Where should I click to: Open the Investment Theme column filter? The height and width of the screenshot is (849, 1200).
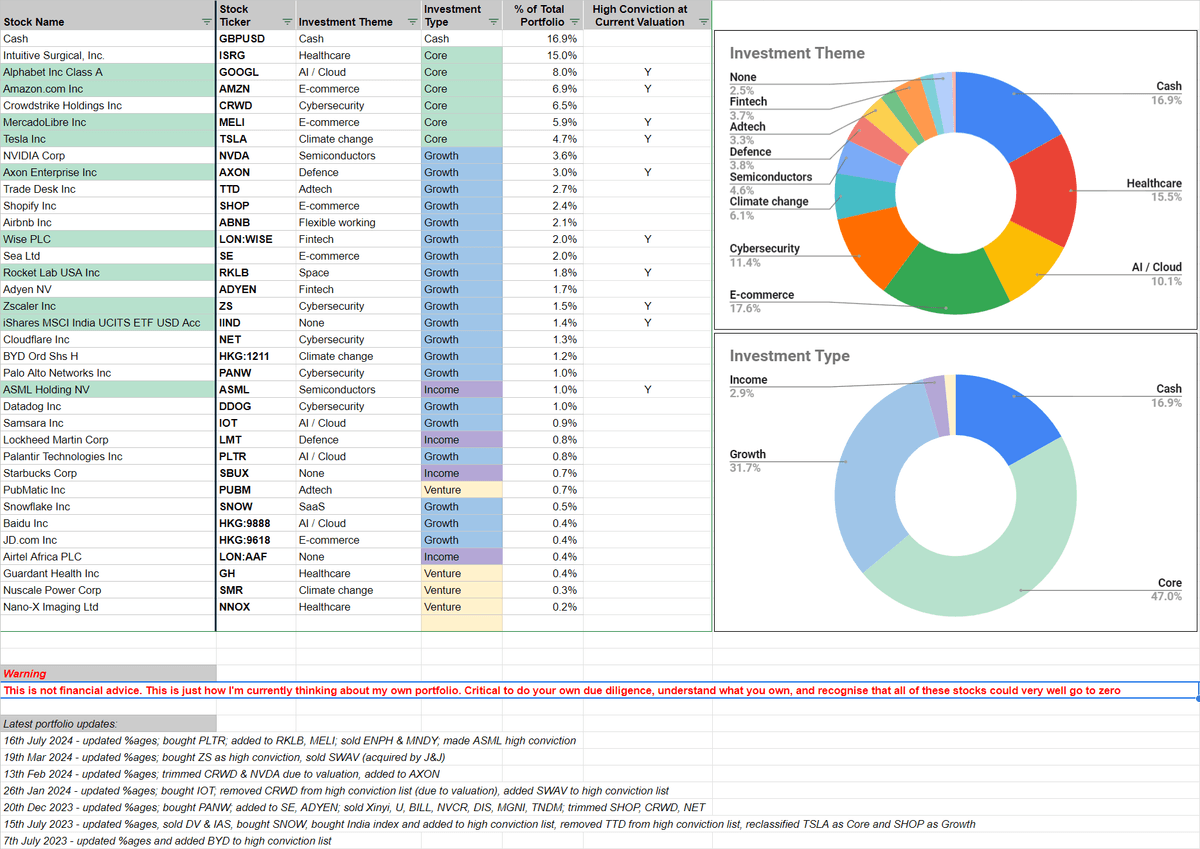[x=413, y=22]
